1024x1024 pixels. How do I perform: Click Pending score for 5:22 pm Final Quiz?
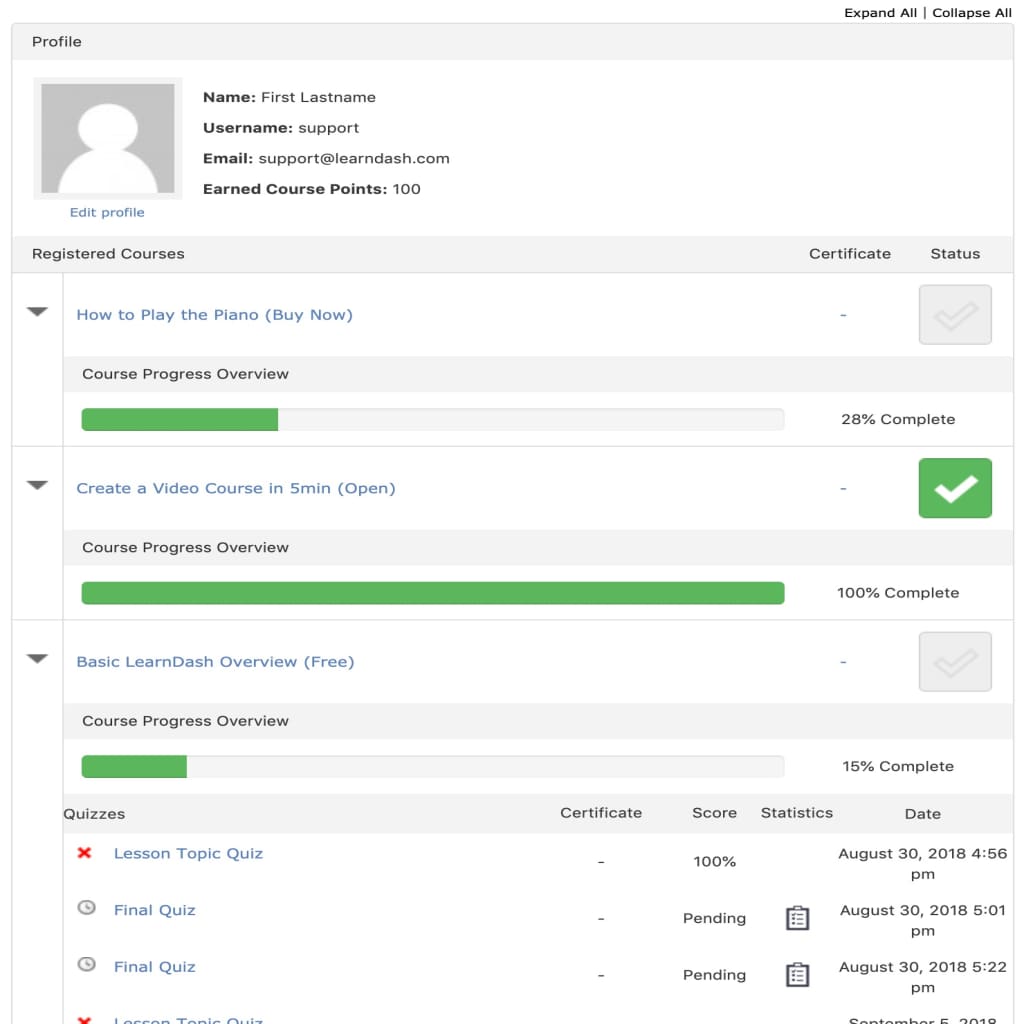point(714,975)
